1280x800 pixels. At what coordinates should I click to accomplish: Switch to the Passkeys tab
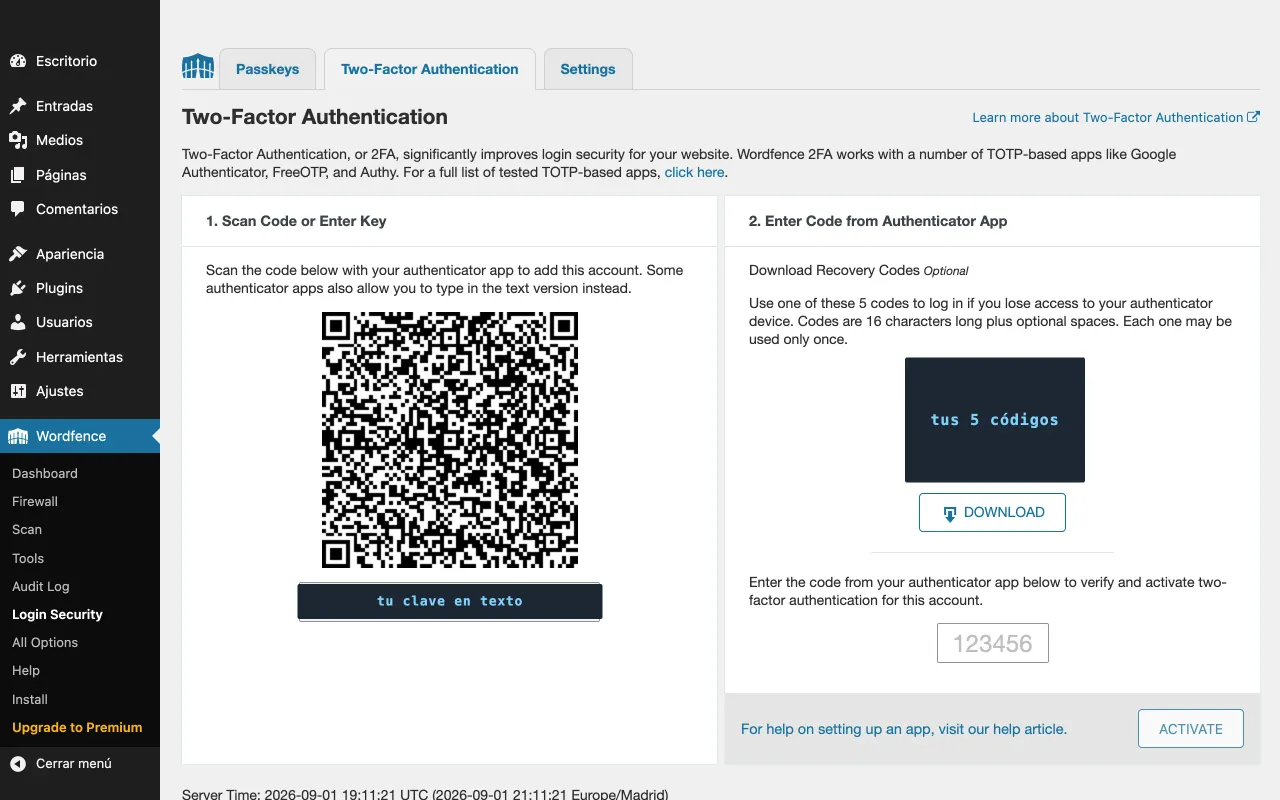pyautogui.click(x=267, y=69)
